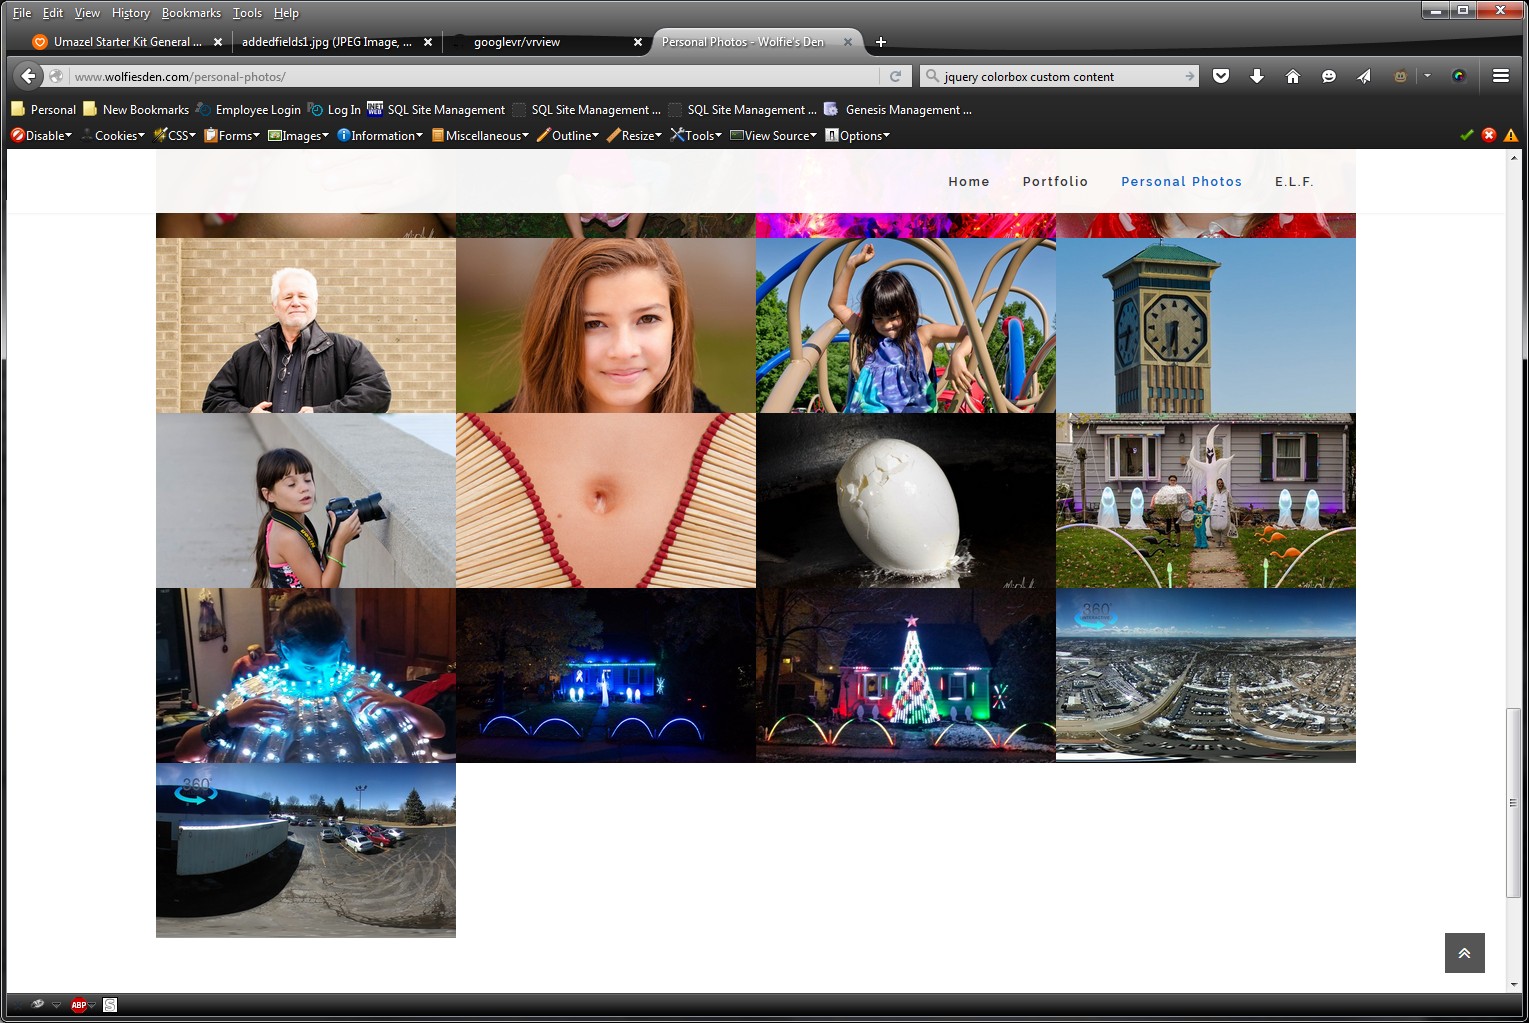
Task: Click the jquery colorbox search field
Action: [1060, 76]
